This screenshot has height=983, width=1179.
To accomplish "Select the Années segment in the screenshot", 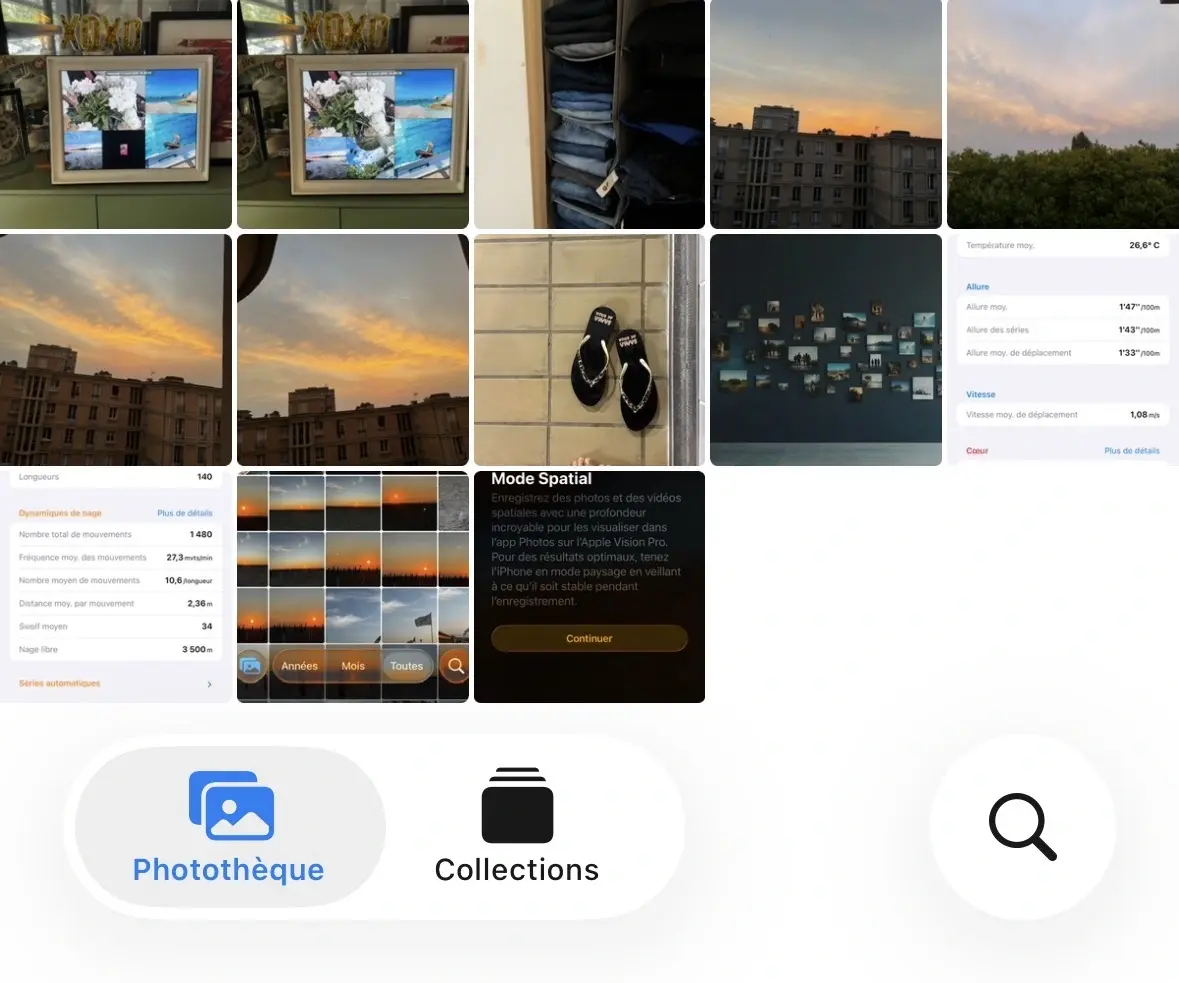I will pos(301,665).
